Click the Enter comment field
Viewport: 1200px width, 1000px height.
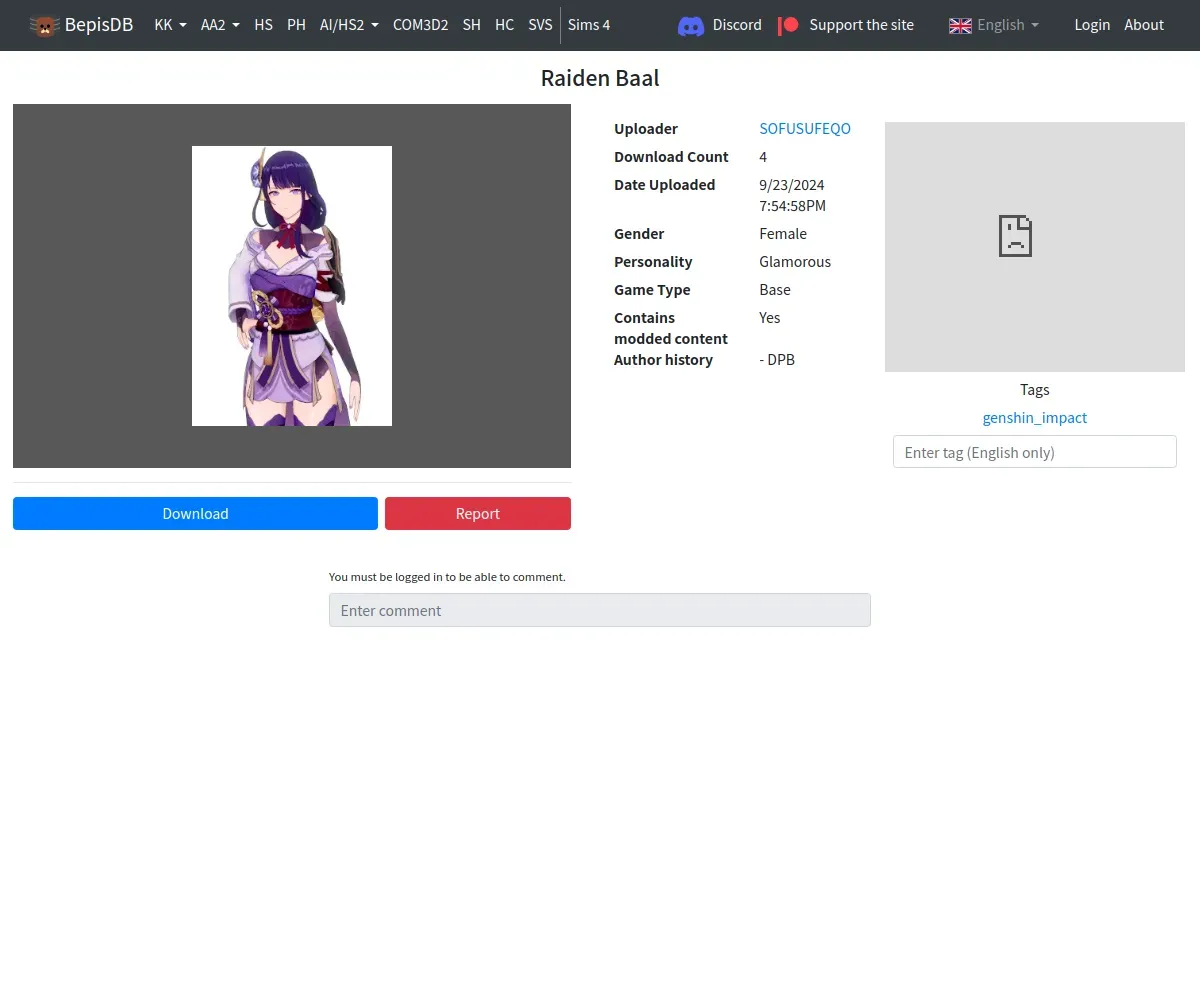point(600,610)
